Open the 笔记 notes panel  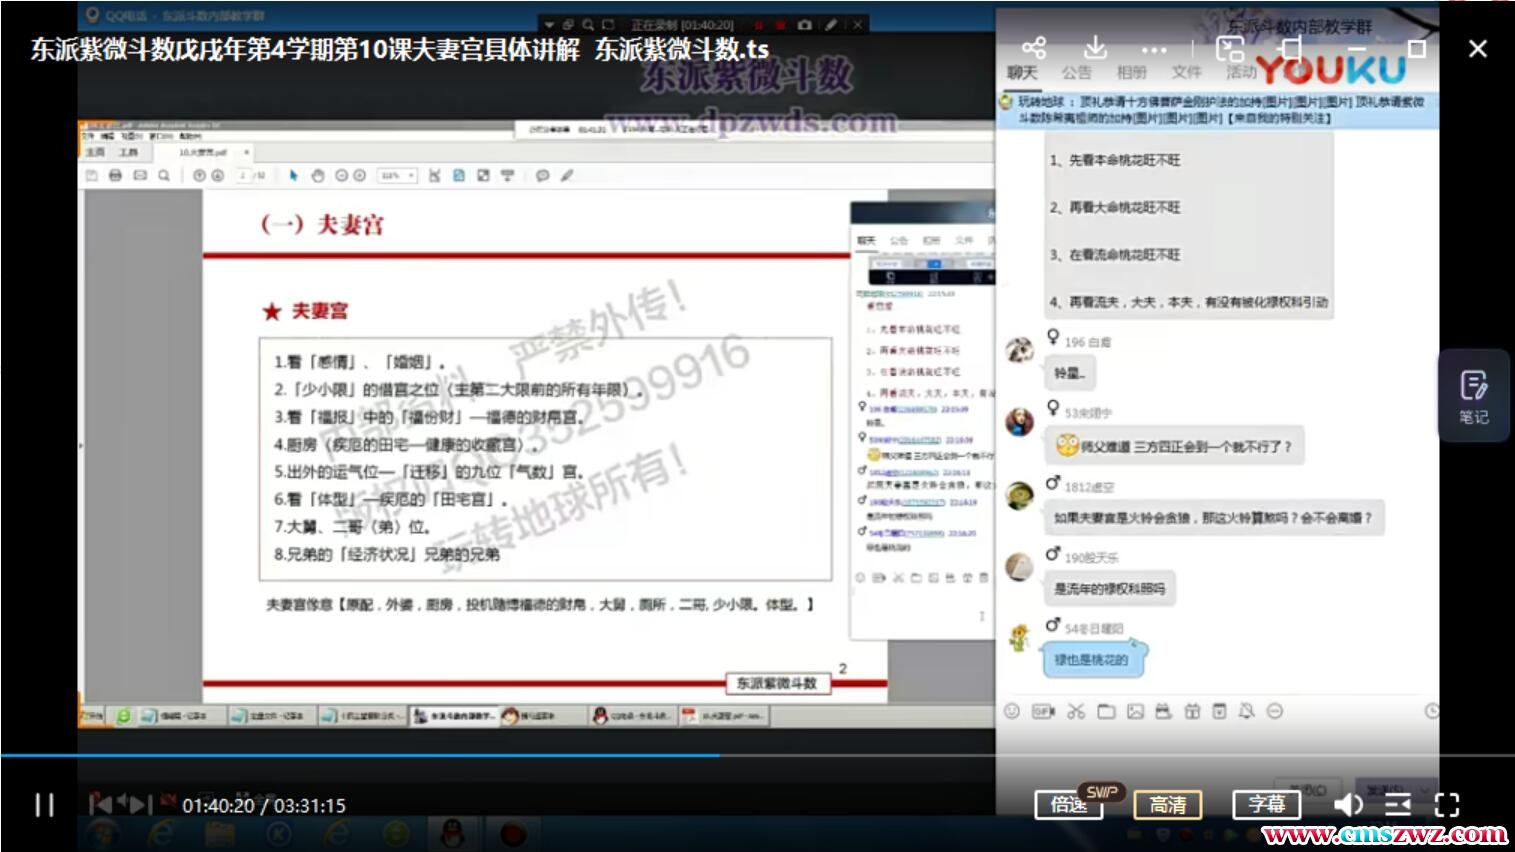[1473, 396]
